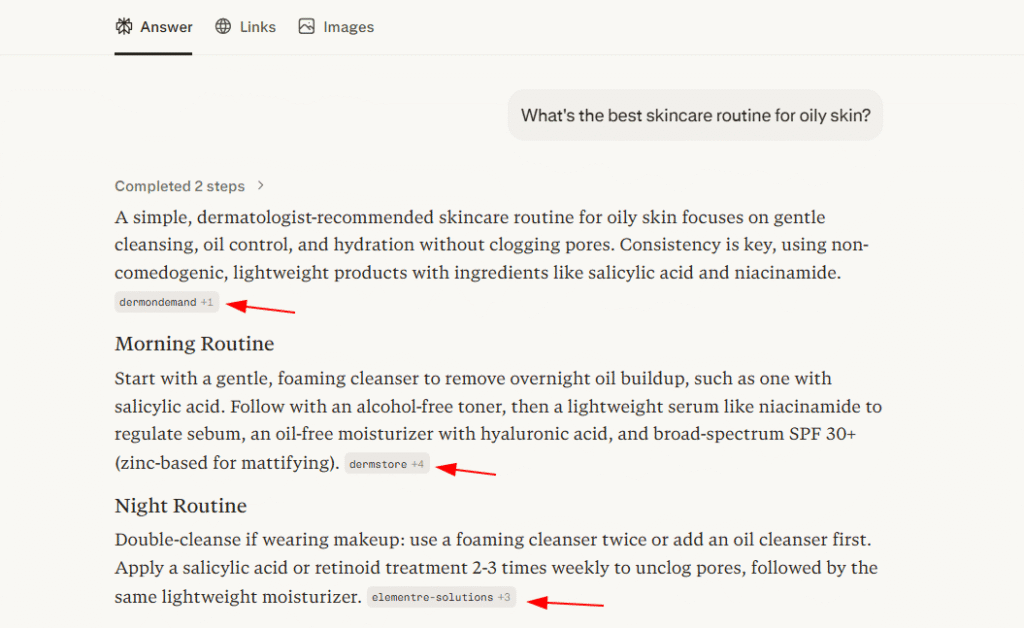Screen dimensions: 1024x628
Task: Click the Night Routine heading
Action: coord(180,506)
